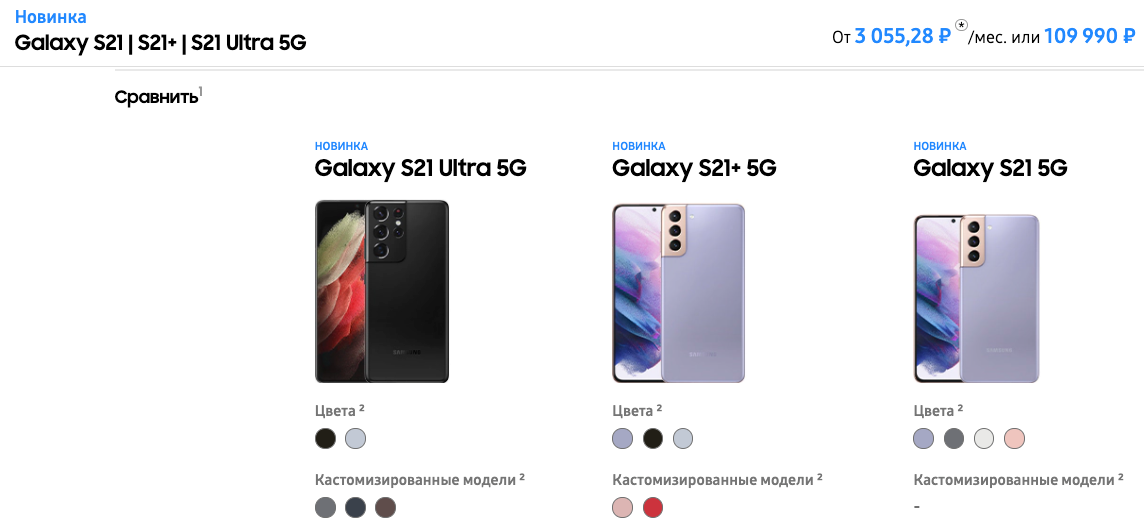Image resolution: width=1144 pixels, height=524 pixels.
Task: Select custom brown S21 Ultra model swatch
Action: [x=386, y=508]
